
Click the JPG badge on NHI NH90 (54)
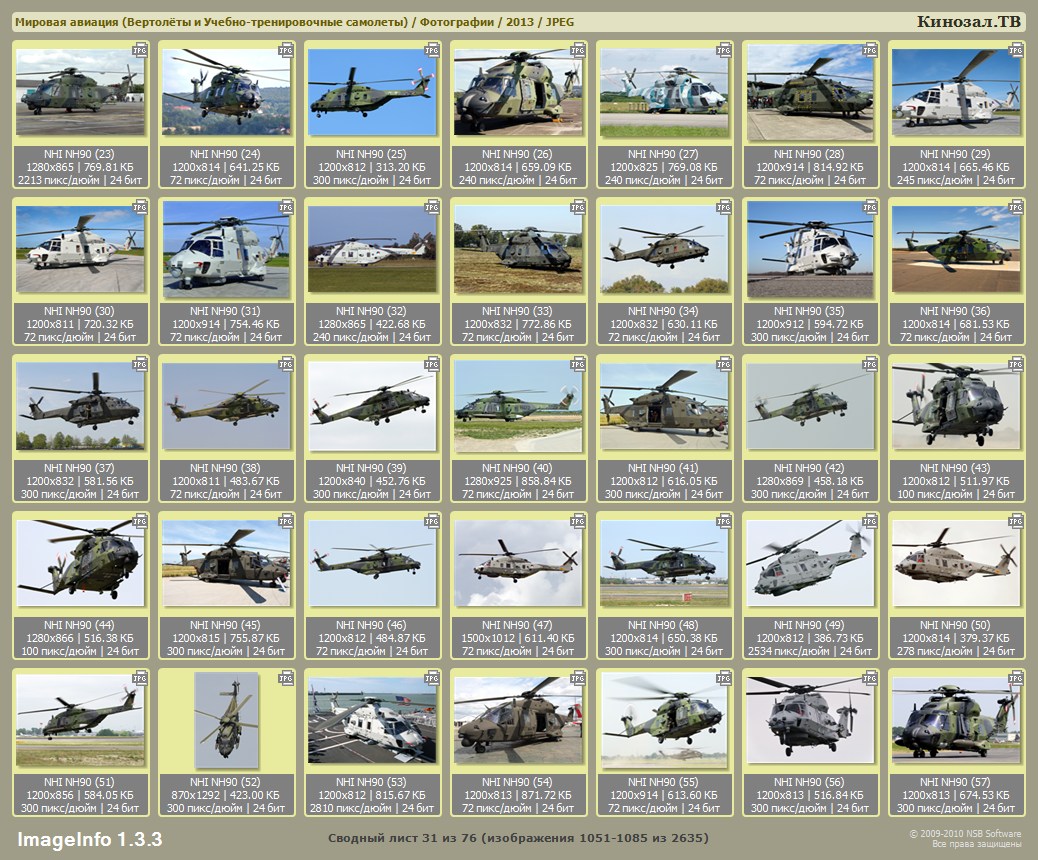(578, 678)
